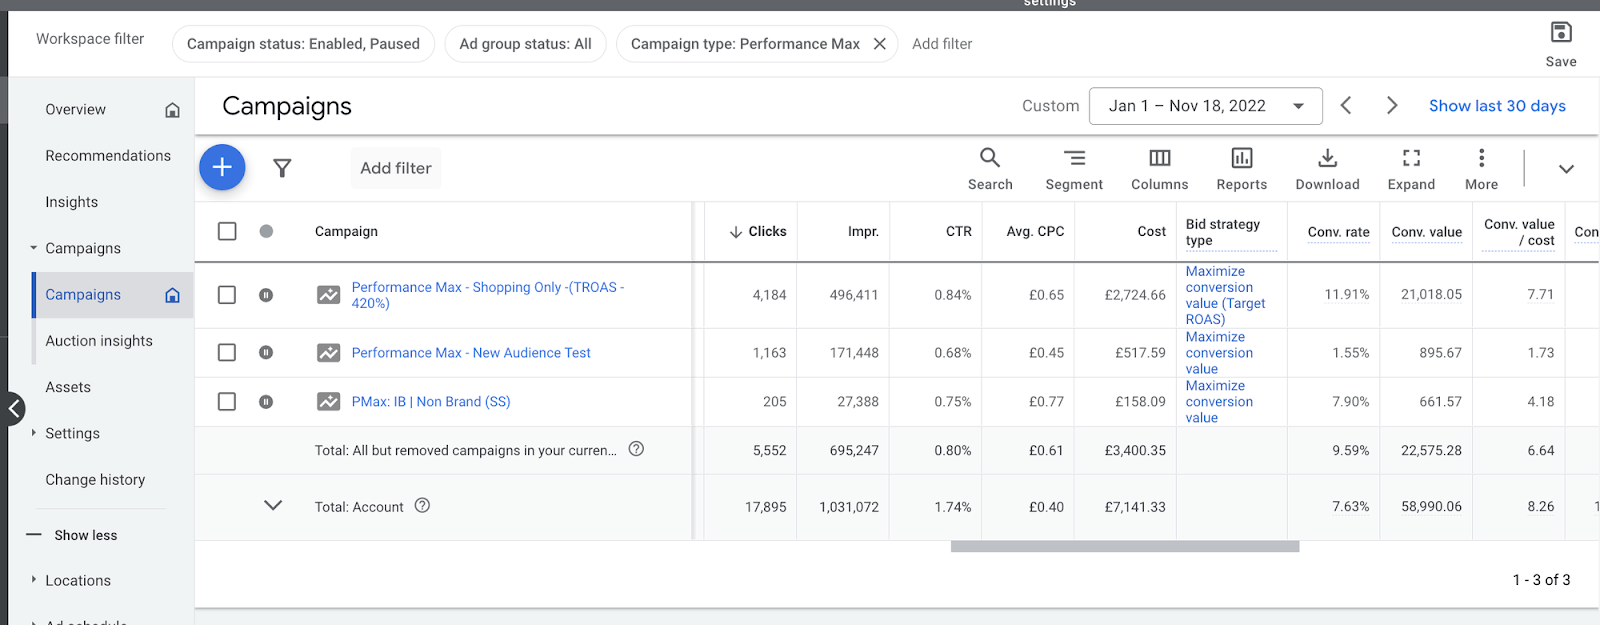
Task: Open the Segment tool
Action: pyautogui.click(x=1074, y=169)
